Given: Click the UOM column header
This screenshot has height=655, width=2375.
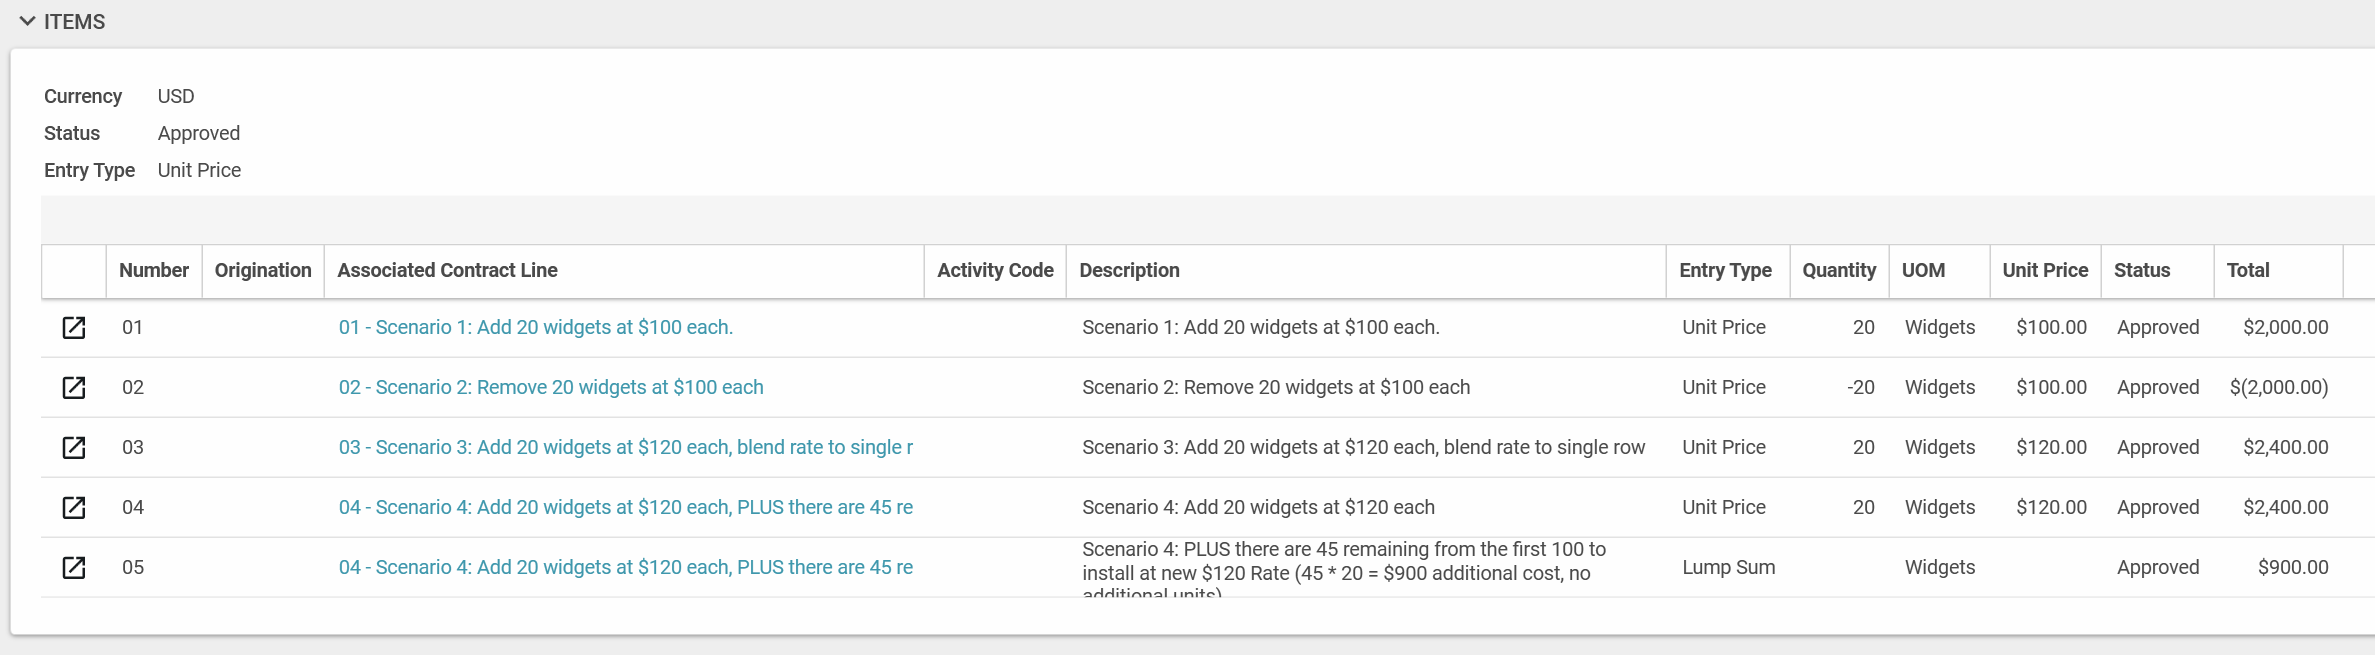Looking at the screenshot, I should coord(1923,271).
